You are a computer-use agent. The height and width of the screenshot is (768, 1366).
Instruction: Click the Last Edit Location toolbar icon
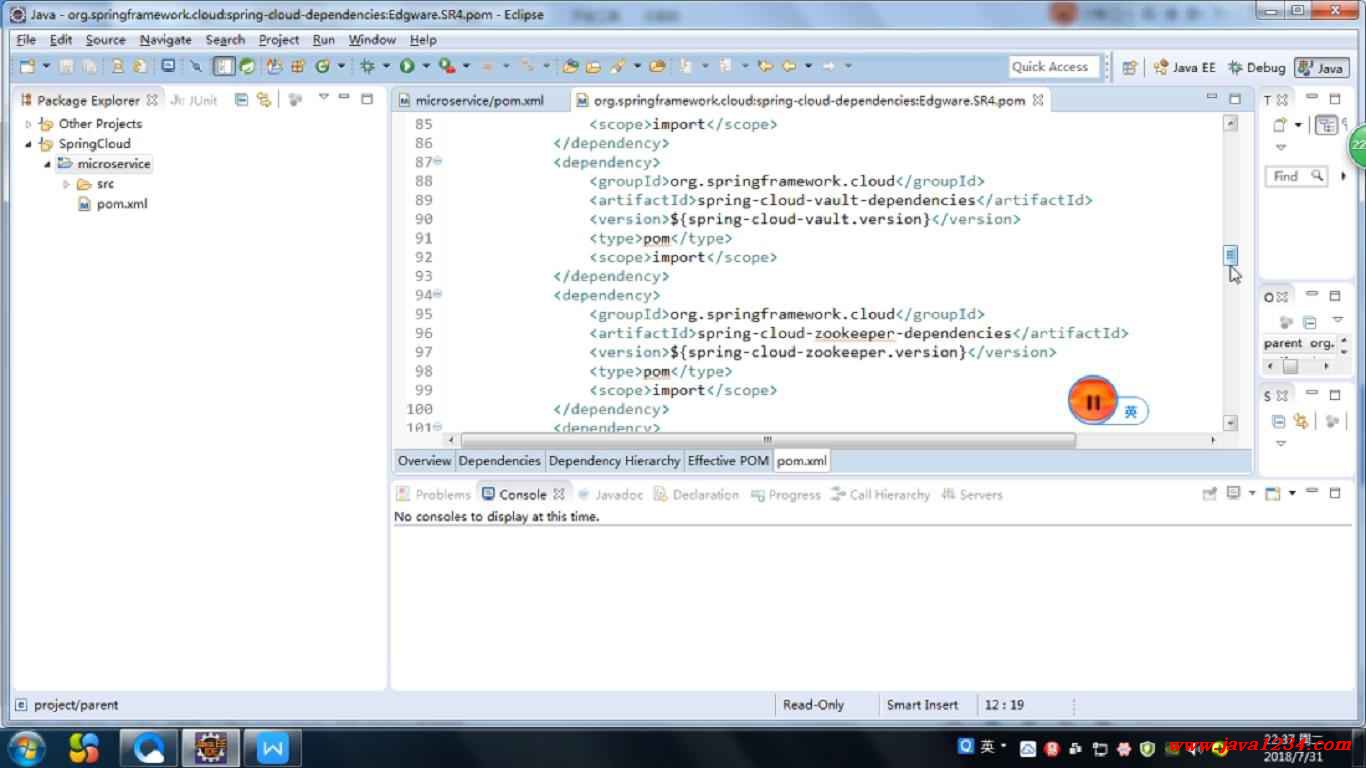pos(765,66)
